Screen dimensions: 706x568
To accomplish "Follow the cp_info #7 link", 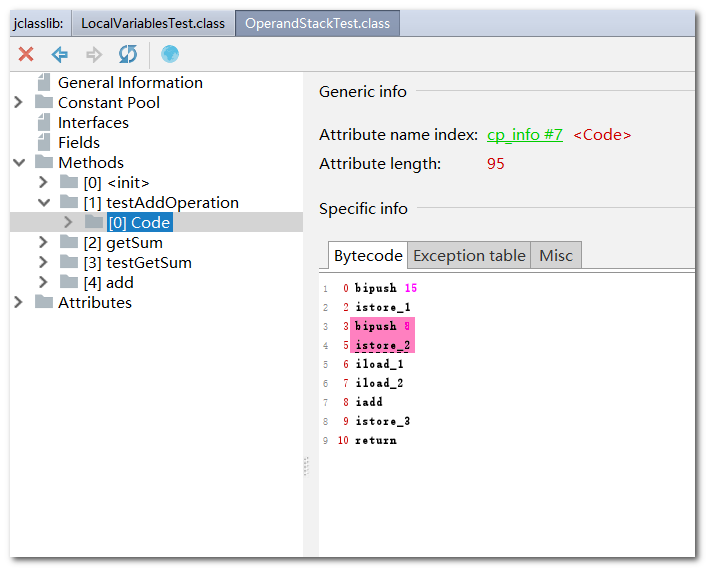I will pyautogui.click(x=525, y=135).
